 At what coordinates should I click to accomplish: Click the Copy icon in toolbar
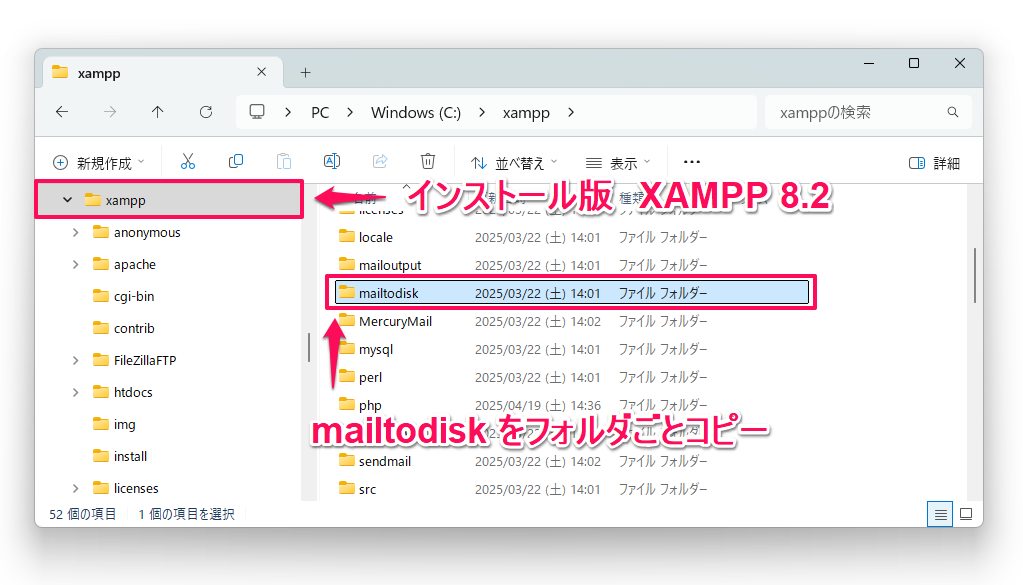[236, 162]
